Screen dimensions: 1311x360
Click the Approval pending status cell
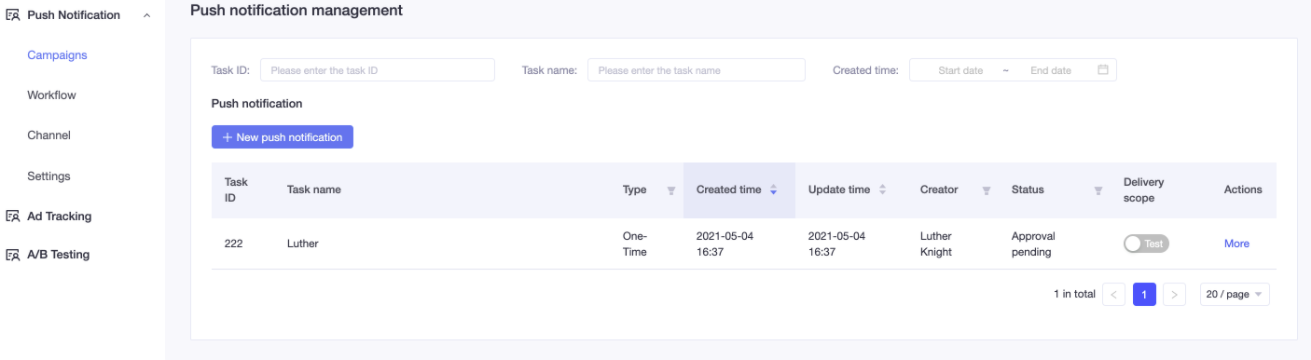pos(1033,244)
